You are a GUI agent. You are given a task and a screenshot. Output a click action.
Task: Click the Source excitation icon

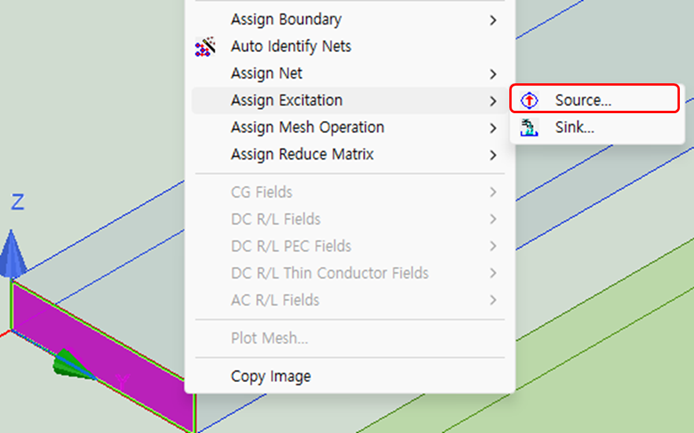[531, 100]
